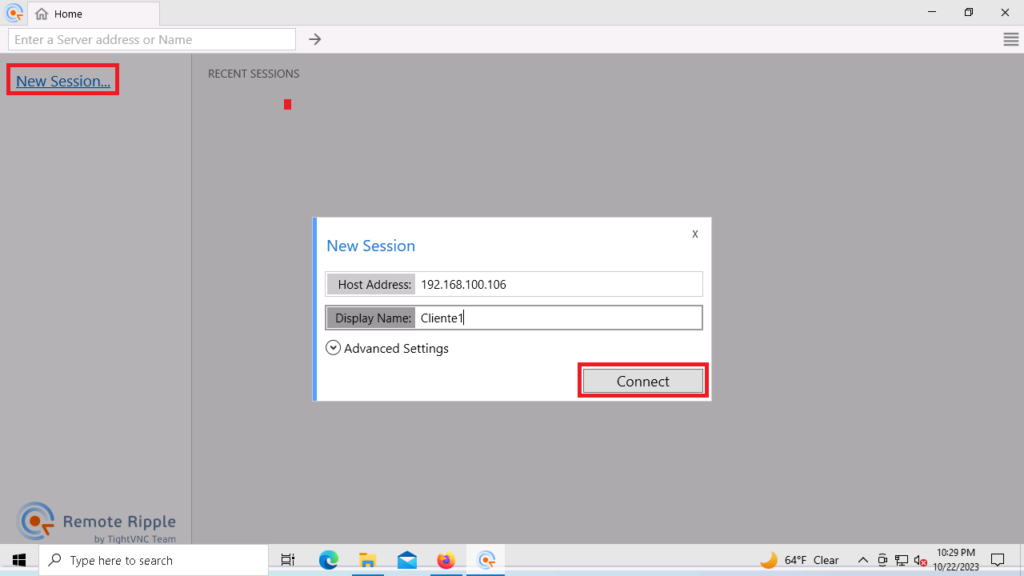
Task: Launch Microsoft Edge from taskbar
Action: (328, 560)
